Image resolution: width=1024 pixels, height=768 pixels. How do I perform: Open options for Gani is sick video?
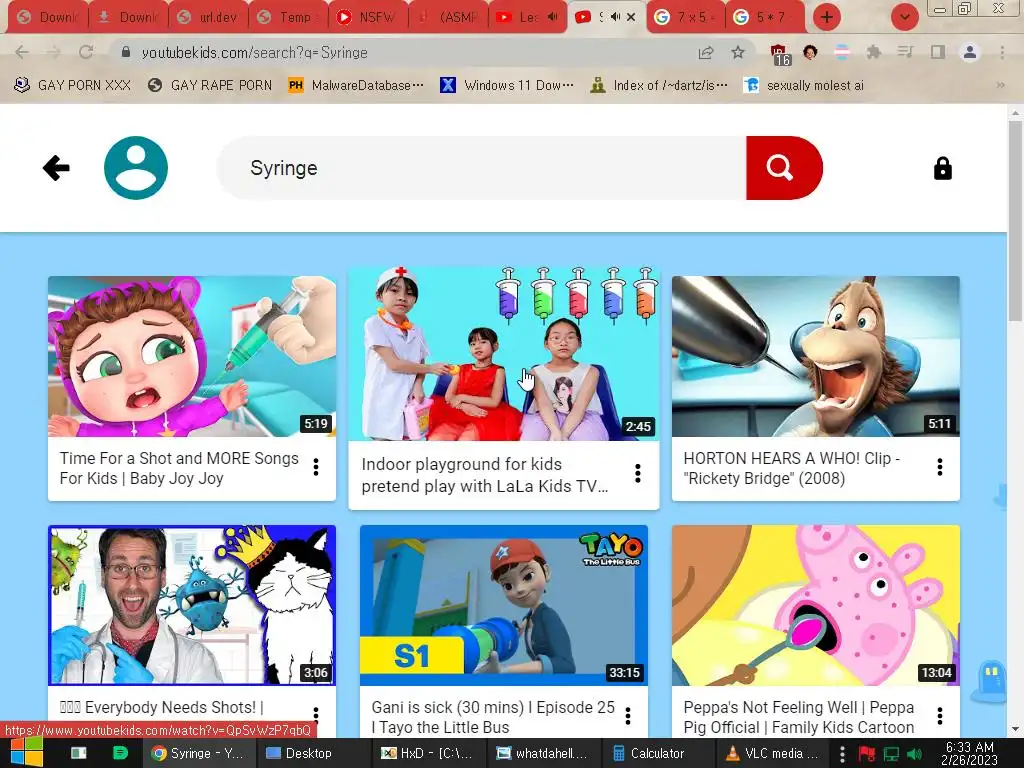628,716
